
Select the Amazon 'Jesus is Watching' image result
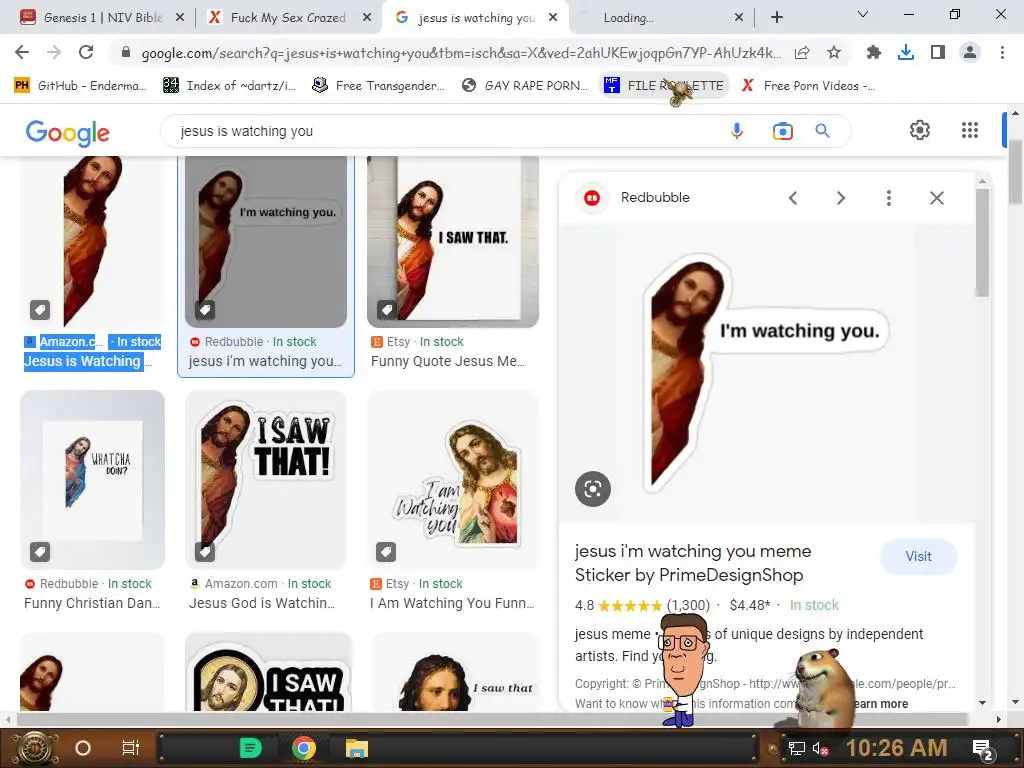[x=93, y=240]
